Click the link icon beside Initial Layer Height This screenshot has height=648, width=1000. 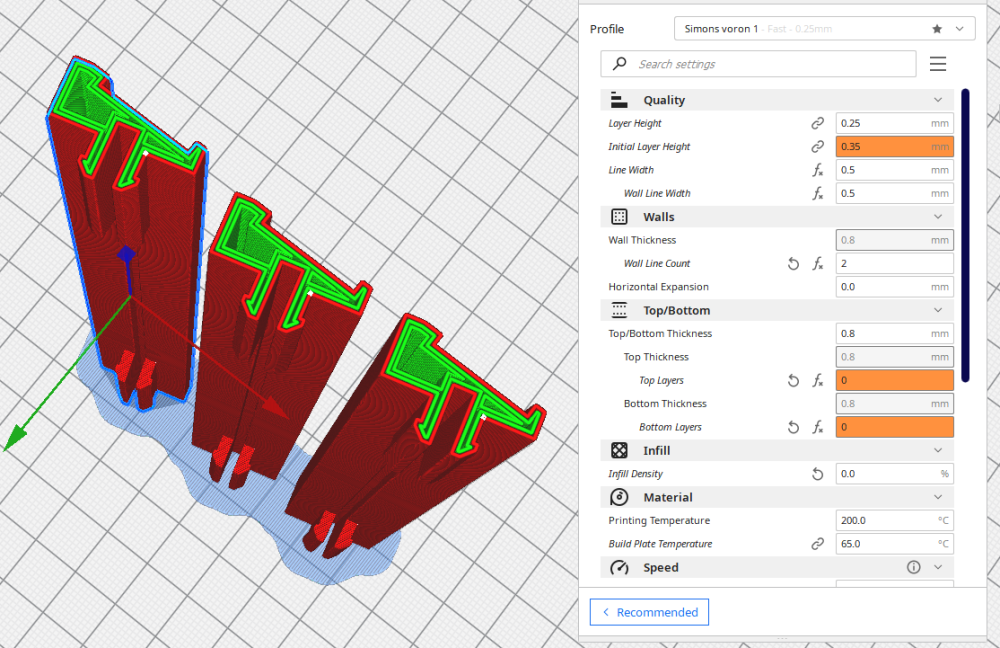[x=817, y=147]
